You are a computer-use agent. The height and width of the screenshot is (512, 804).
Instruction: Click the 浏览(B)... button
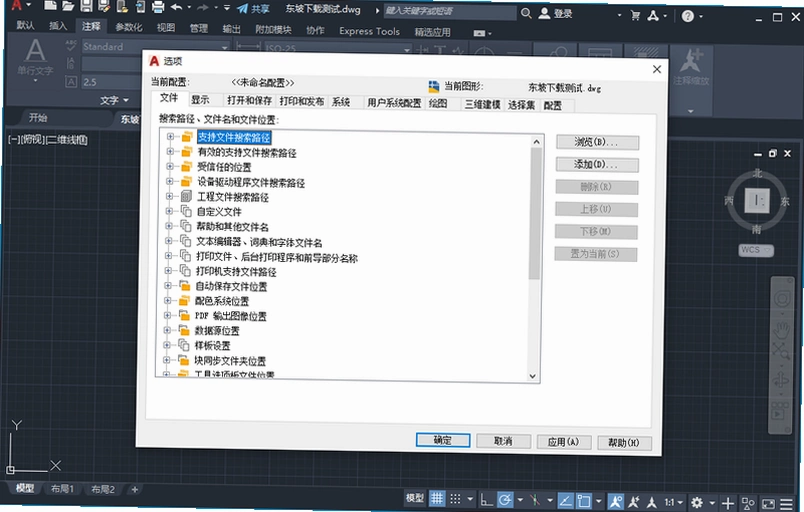point(597,142)
